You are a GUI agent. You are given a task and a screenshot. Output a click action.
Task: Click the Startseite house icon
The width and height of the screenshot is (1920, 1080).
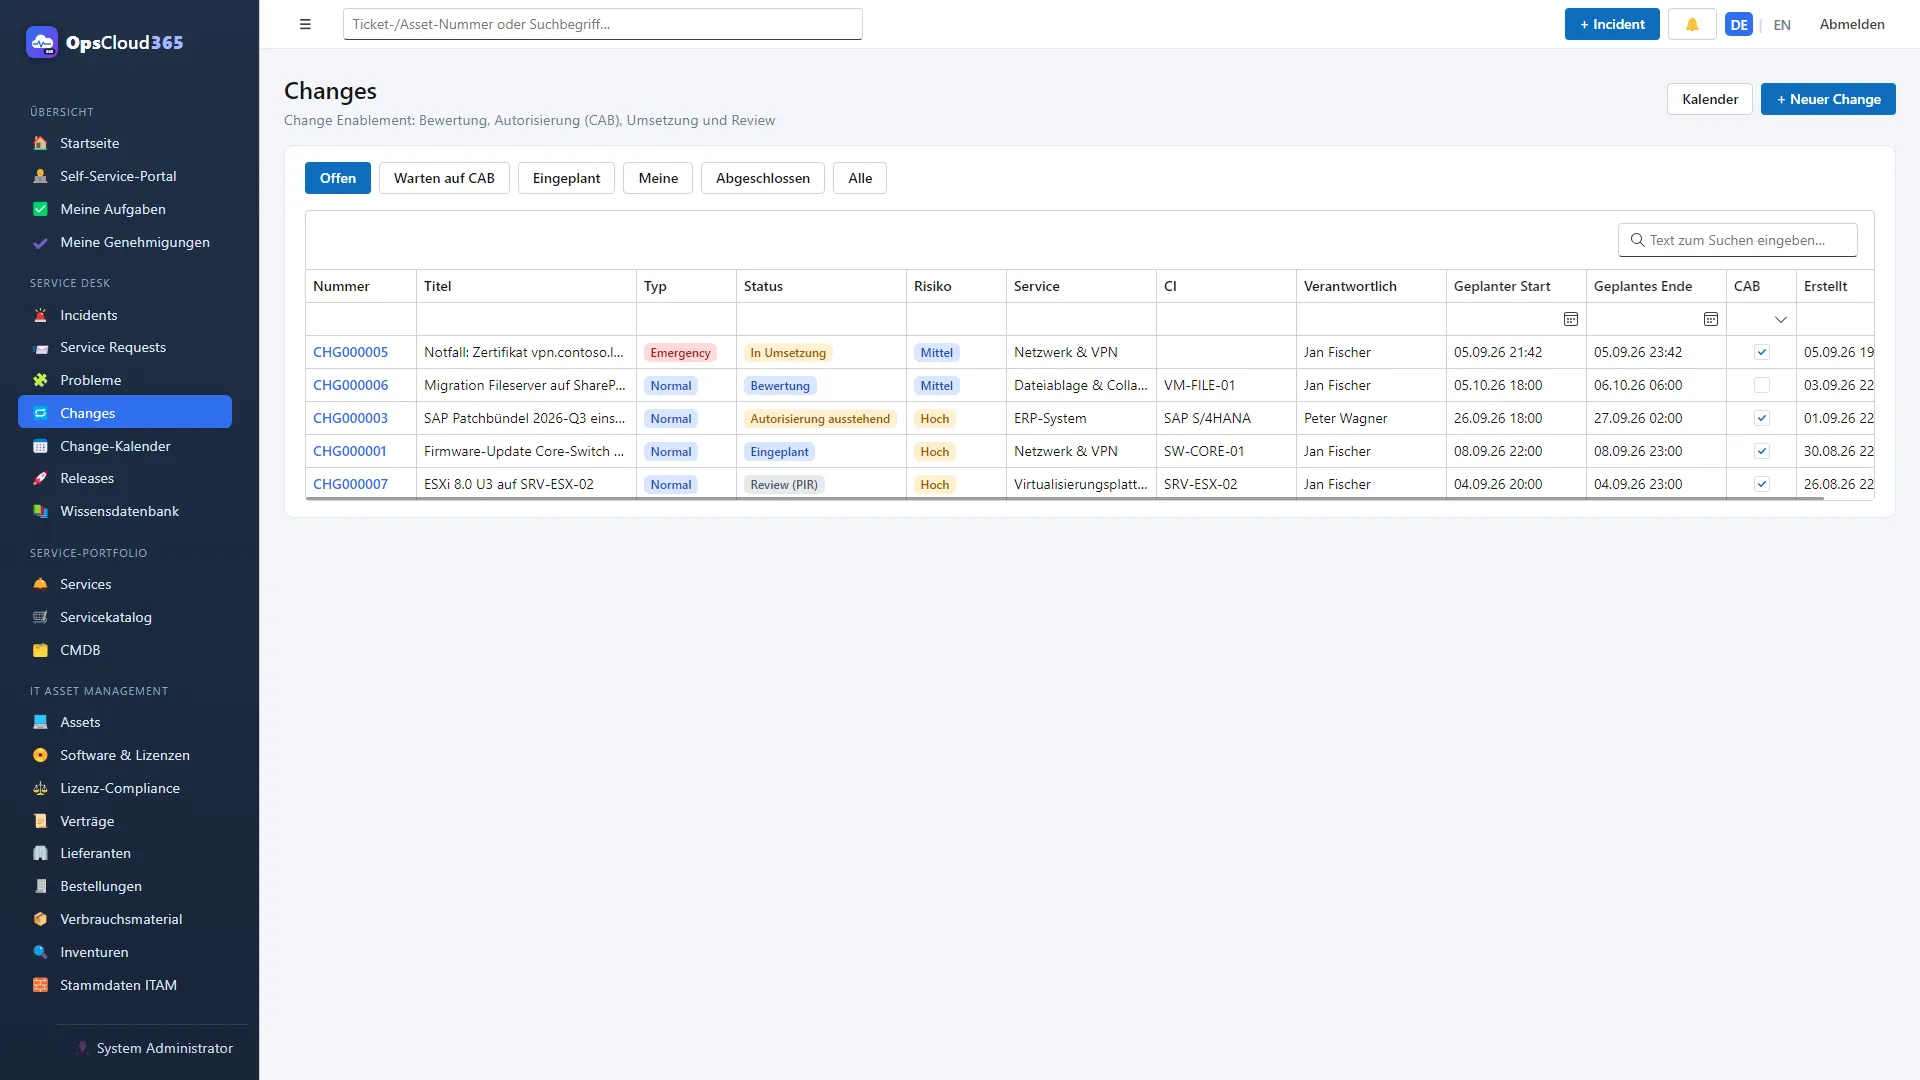tap(40, 143)
